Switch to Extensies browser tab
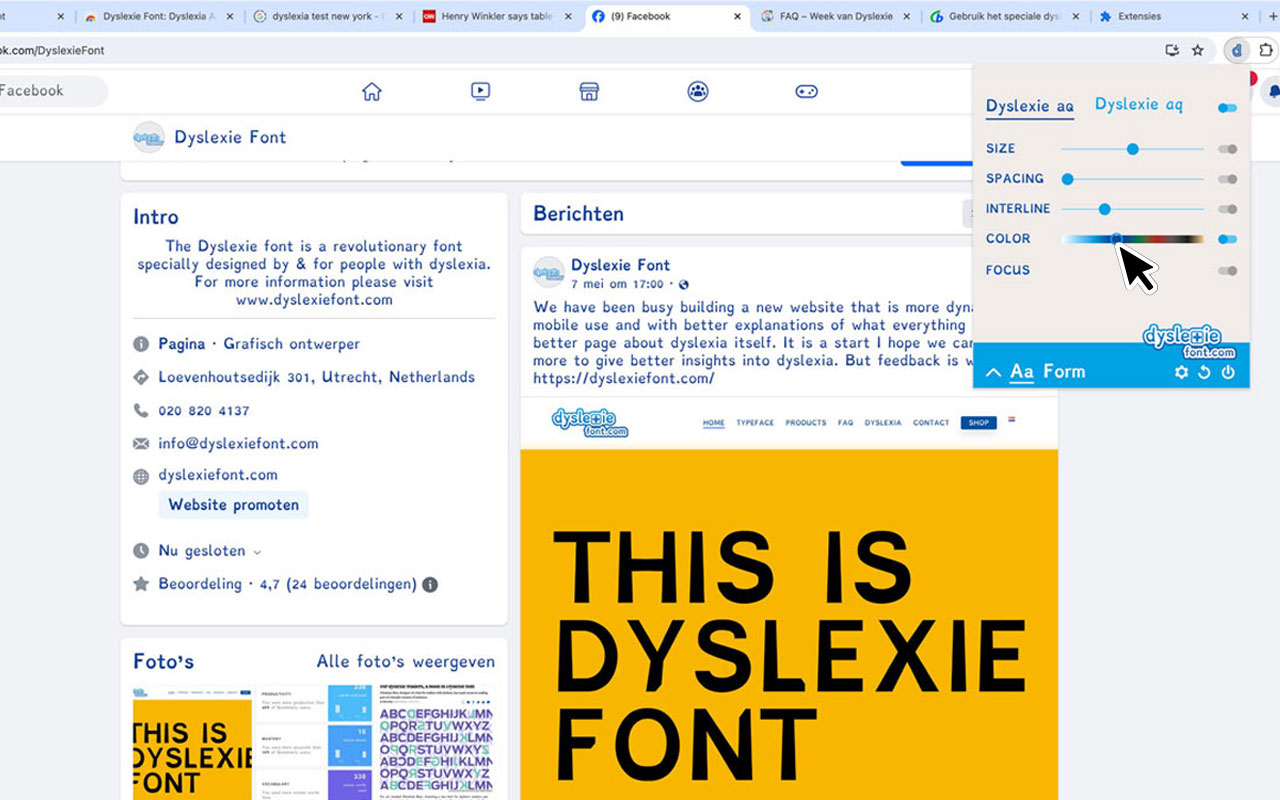Image resolution: width=1280 pixels, height=800 pixels. point(1174,16)
